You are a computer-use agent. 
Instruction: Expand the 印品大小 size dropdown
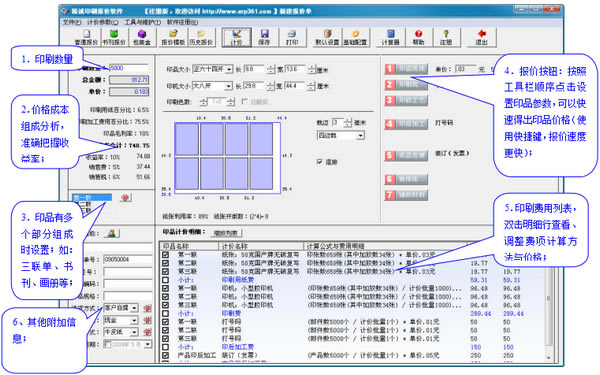[x=228, y=70]
